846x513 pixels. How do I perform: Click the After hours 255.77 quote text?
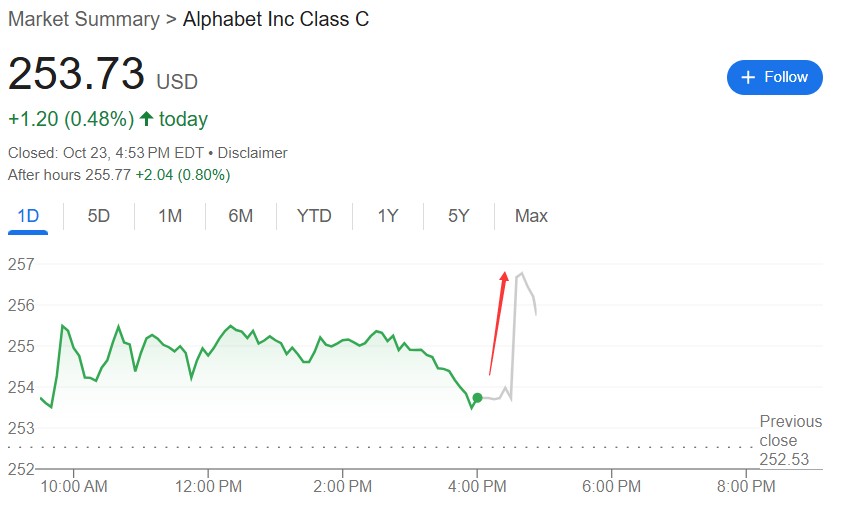point(118,175)
